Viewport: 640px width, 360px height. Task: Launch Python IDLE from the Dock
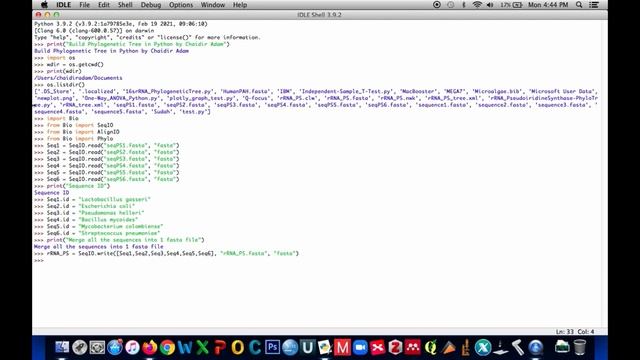coord(324,347)
